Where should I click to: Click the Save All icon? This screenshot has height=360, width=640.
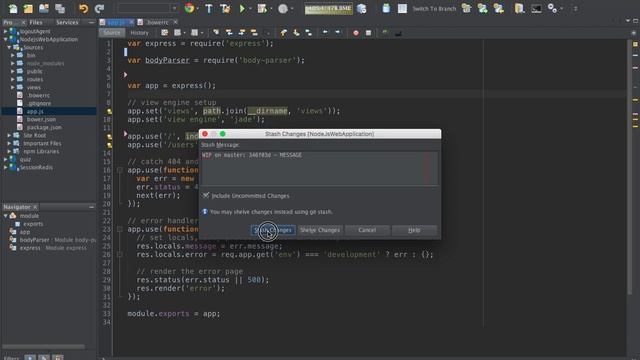(x=60, y=8)
